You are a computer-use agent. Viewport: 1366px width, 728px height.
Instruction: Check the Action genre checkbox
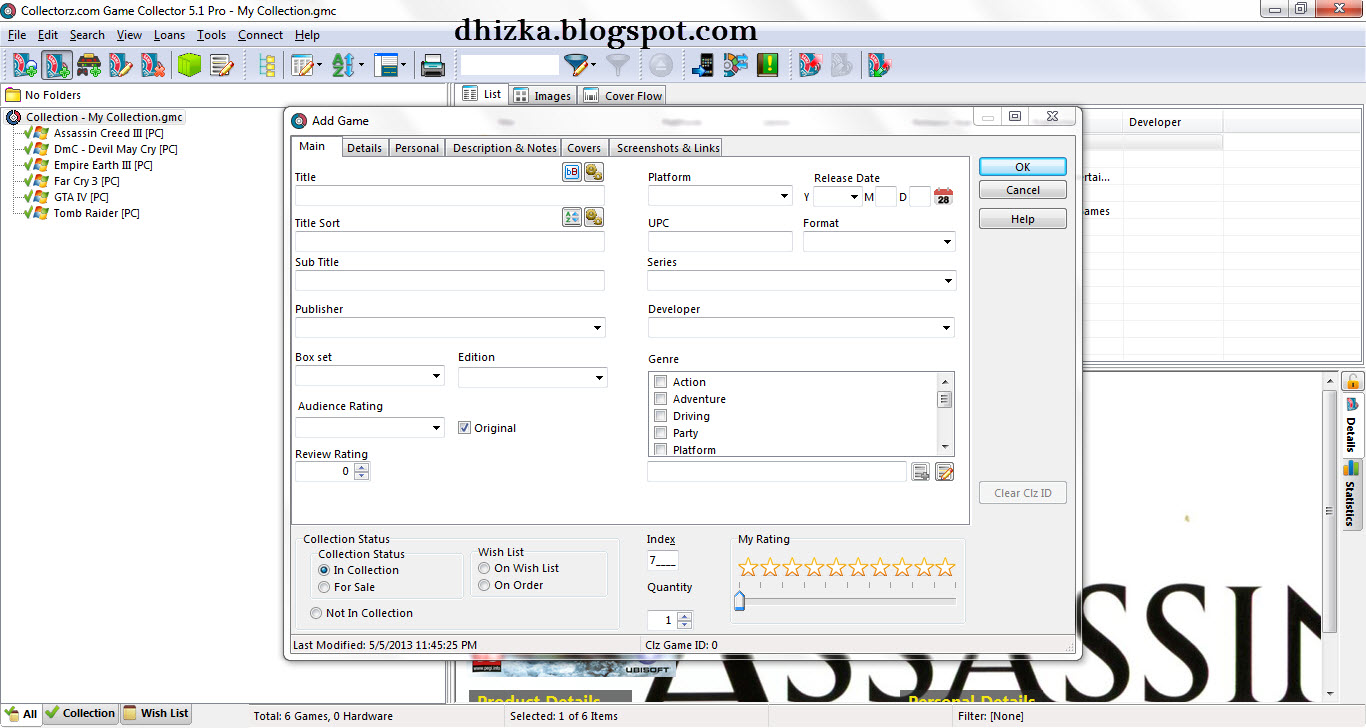click(x=660, y=382)
